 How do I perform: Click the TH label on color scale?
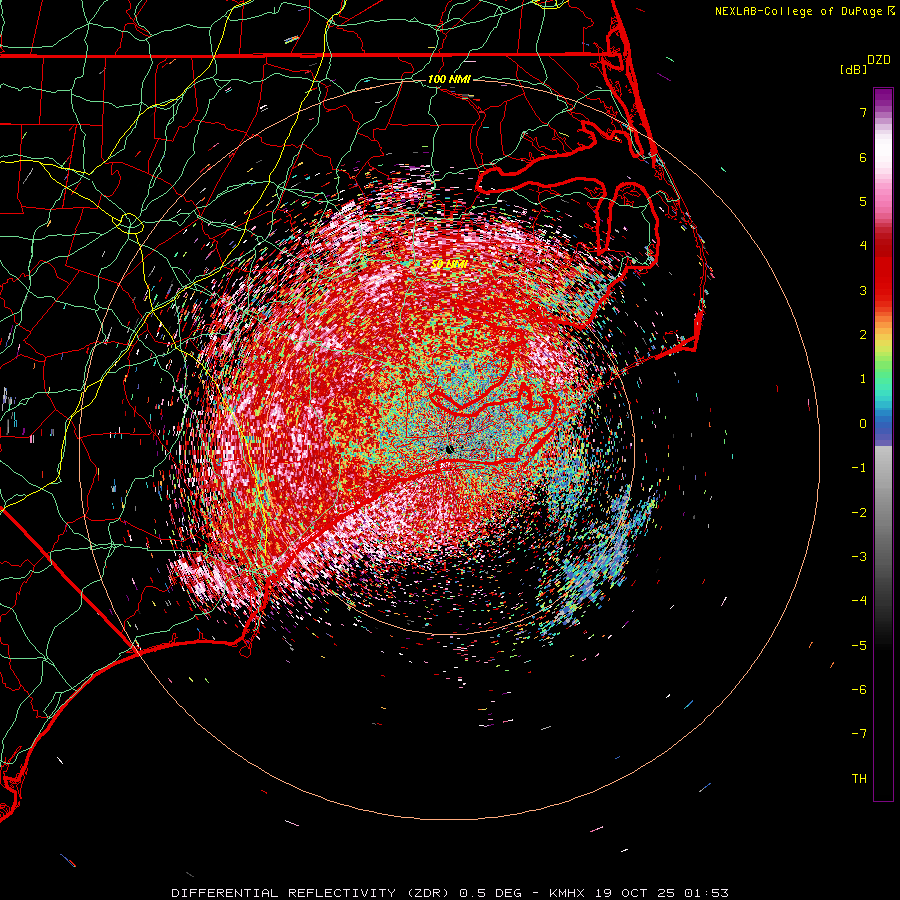point(859,779)
